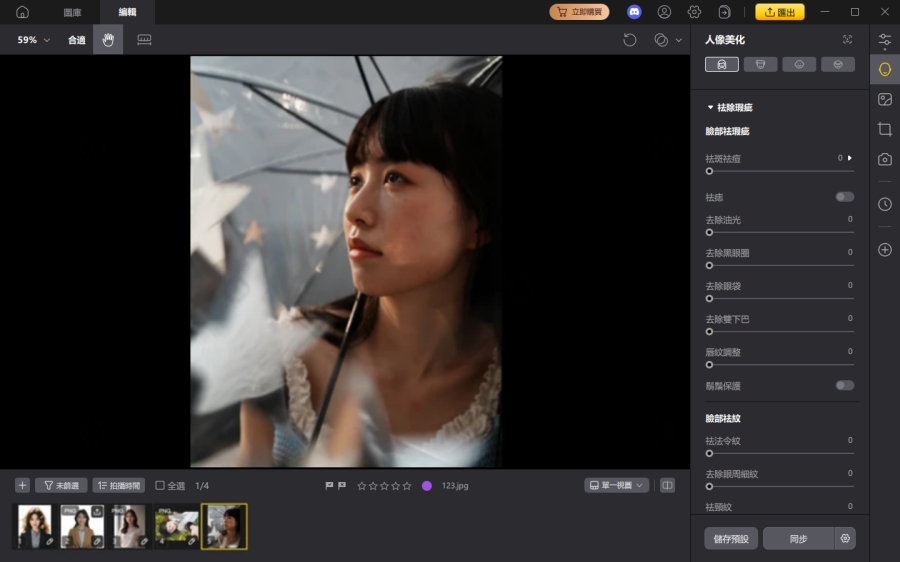The width and height of the screenshot is (900, 562).
Task: Select the second face shape tab
Action: (x=761, y=64)
